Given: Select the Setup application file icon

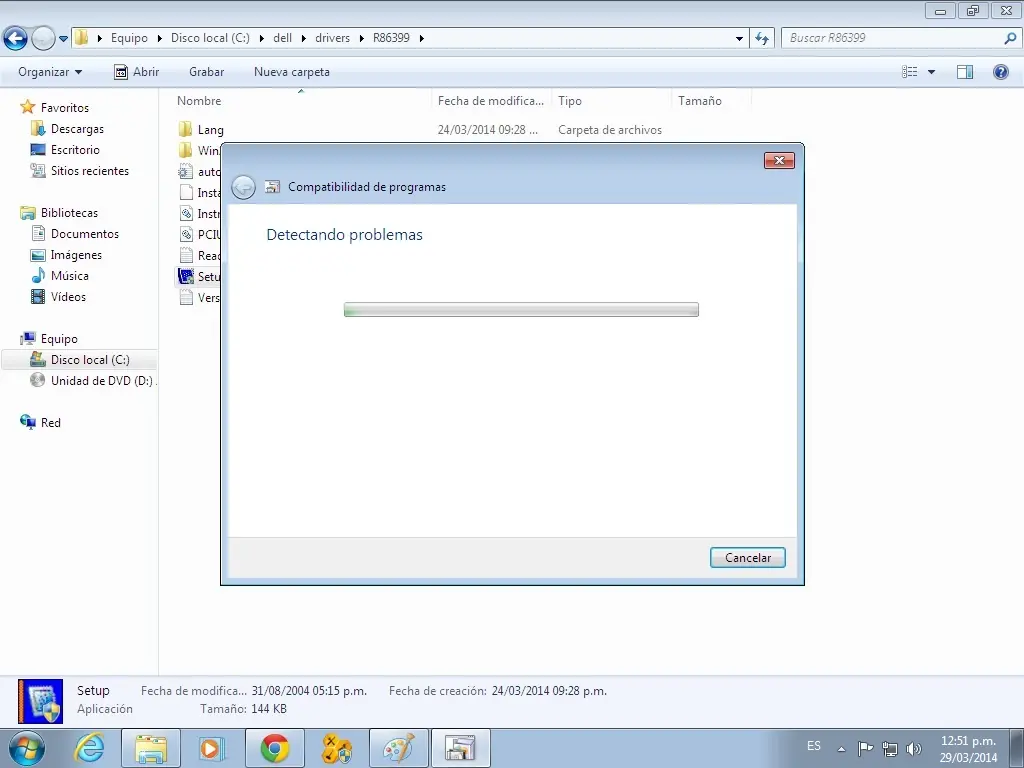Looking at the screenshot, I should (x=186, y=276).
